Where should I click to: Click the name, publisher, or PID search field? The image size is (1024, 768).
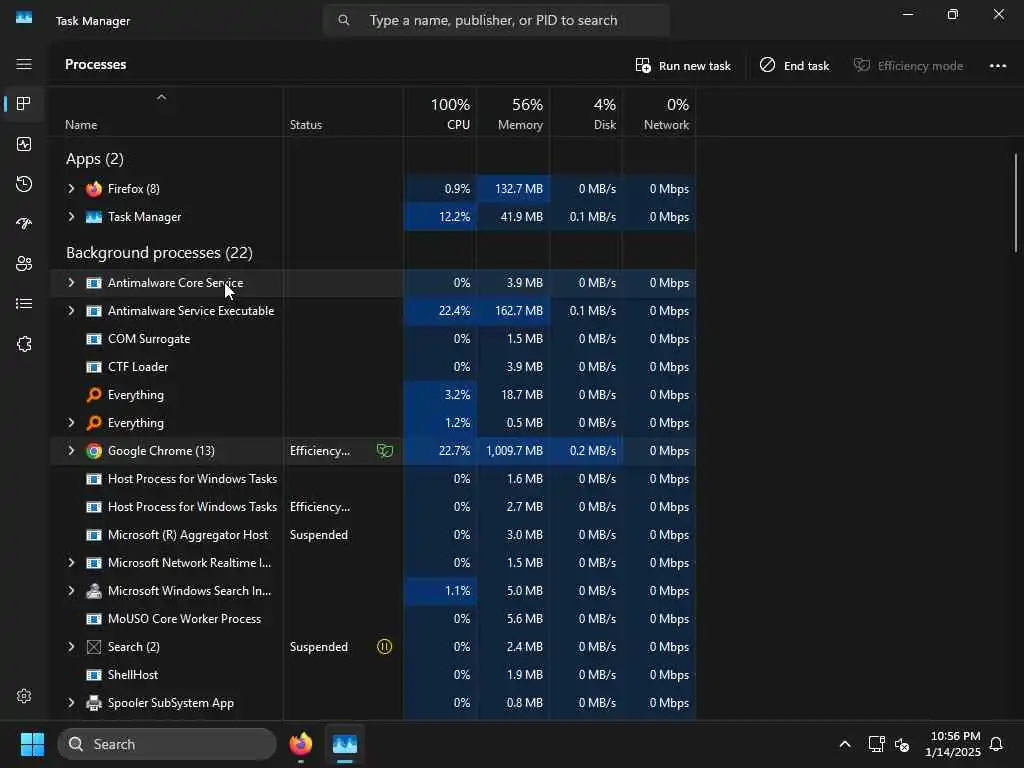496,20
